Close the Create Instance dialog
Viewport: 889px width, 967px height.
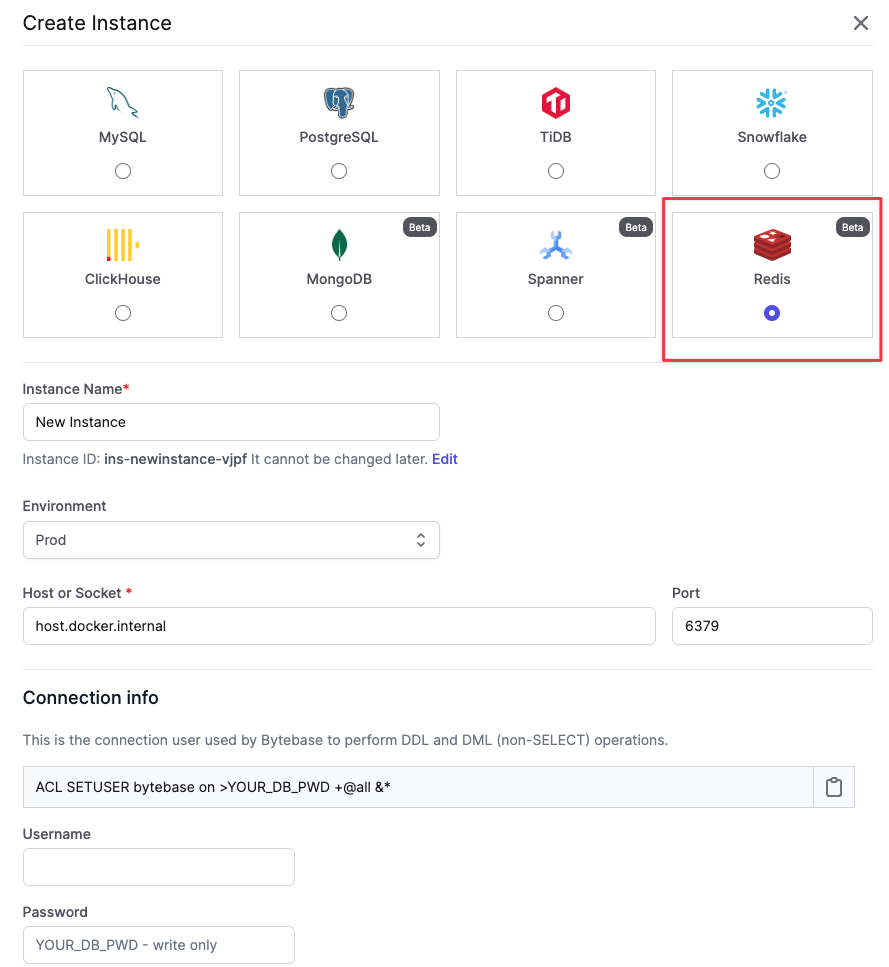[x=861, y=23]
